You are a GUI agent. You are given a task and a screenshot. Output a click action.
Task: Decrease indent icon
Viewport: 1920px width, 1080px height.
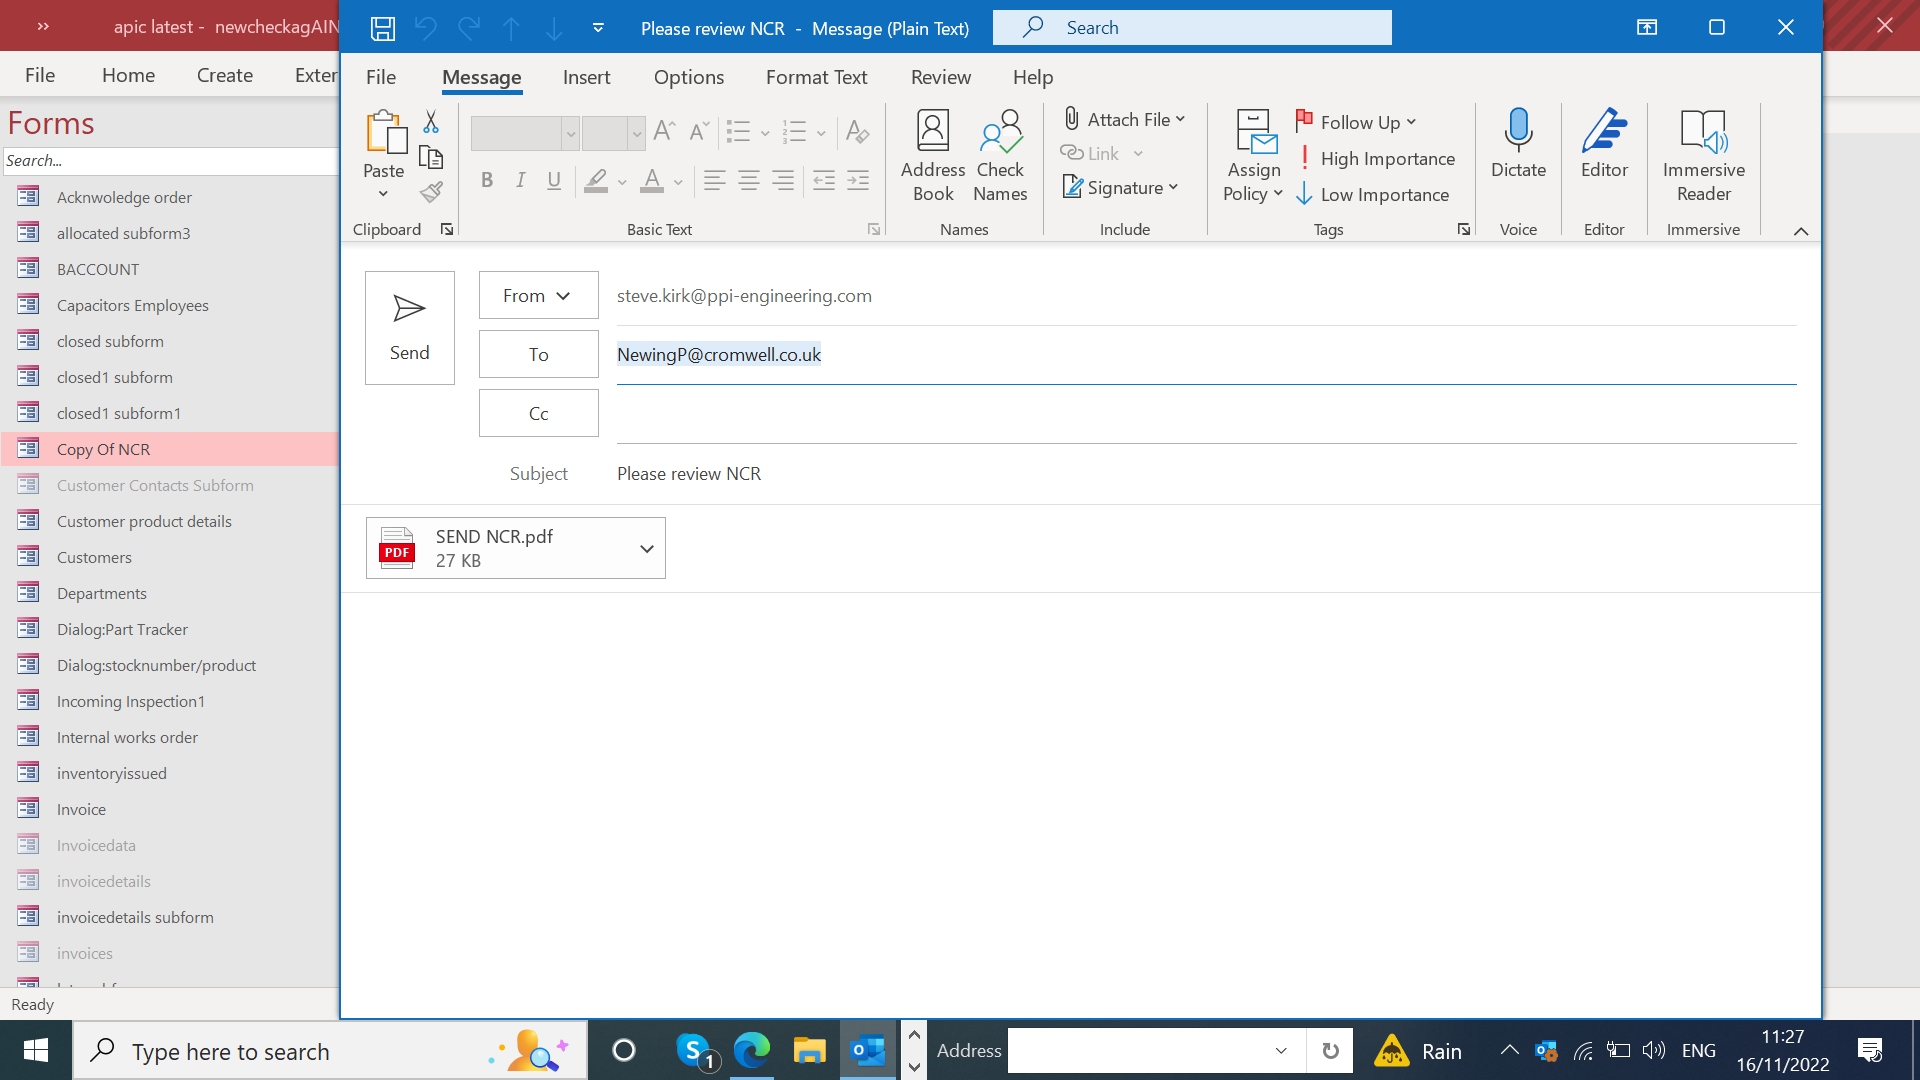[x=824, y=181]
